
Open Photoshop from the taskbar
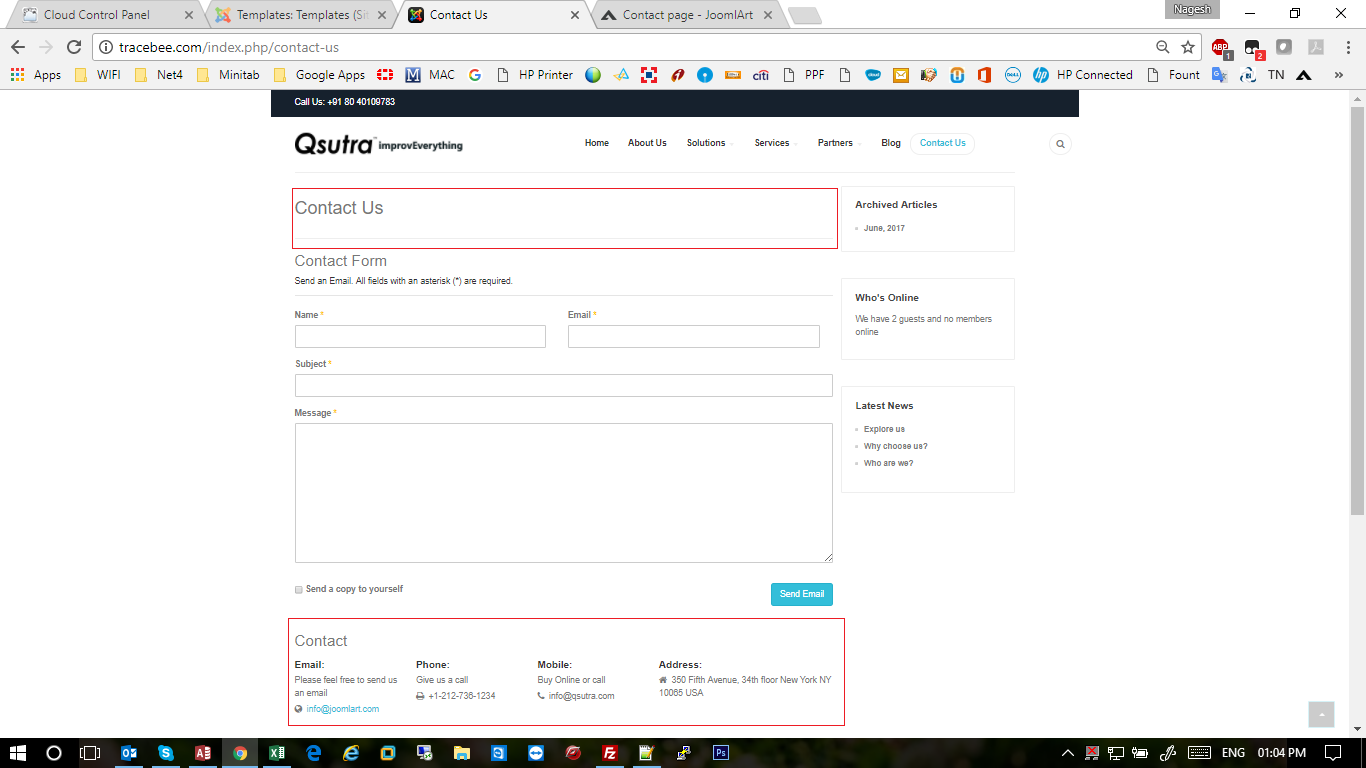(x=721, y=753)
